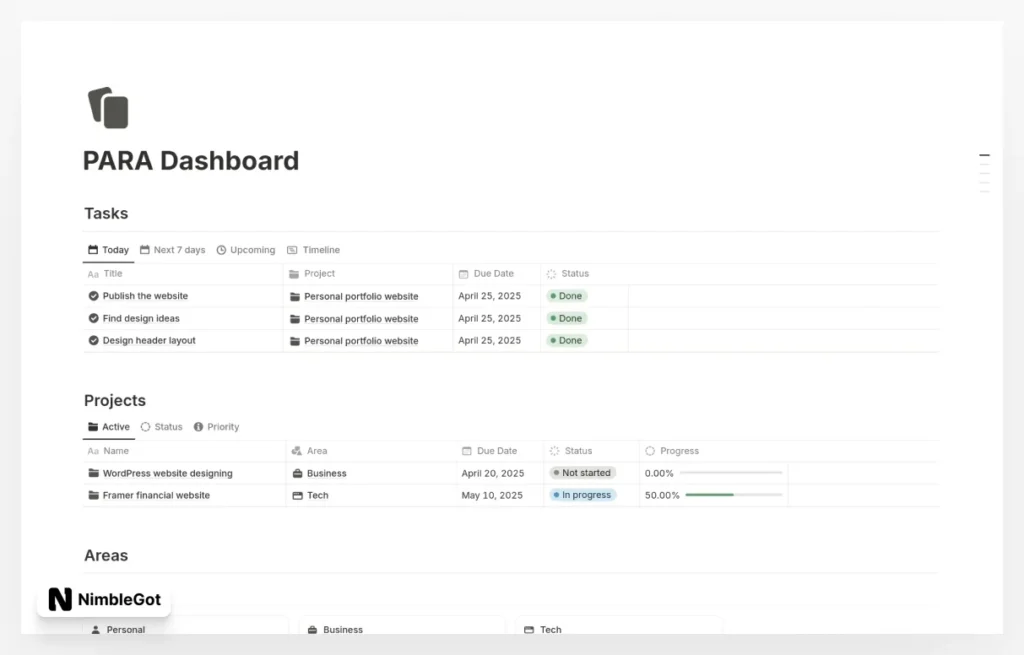Click the clock icon beside Upcoming
The image size is (1024, 655).
tap(221, 250)
